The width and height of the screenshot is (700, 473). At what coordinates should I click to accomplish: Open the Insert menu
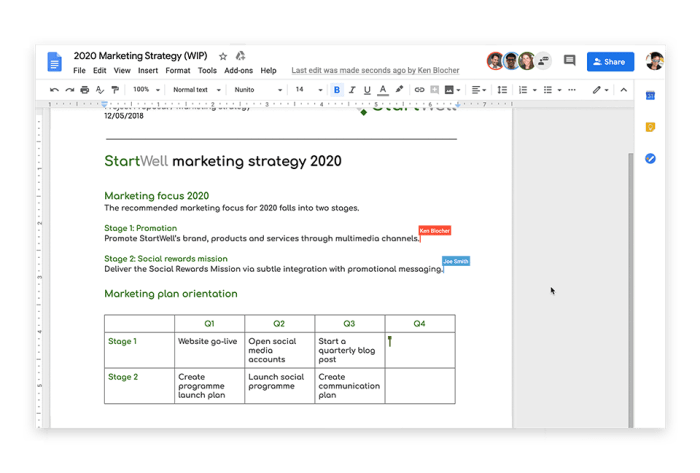tap(148, 71)
